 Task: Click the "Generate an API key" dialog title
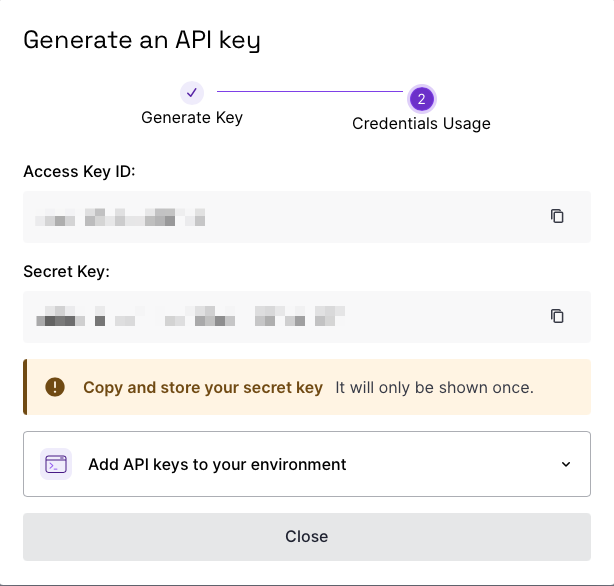[141, 40]
